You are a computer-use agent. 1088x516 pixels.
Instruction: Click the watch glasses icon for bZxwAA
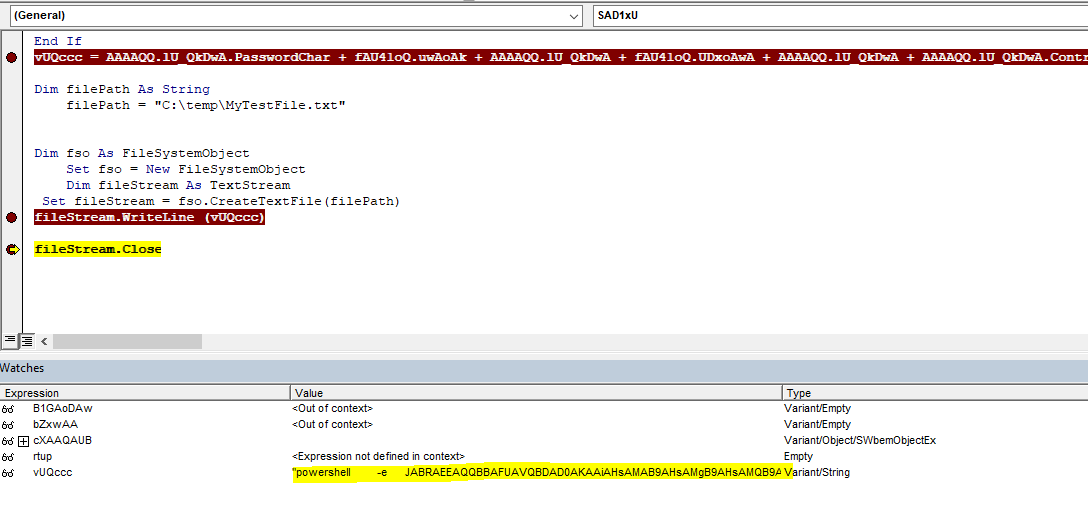(x=8, y=425)
